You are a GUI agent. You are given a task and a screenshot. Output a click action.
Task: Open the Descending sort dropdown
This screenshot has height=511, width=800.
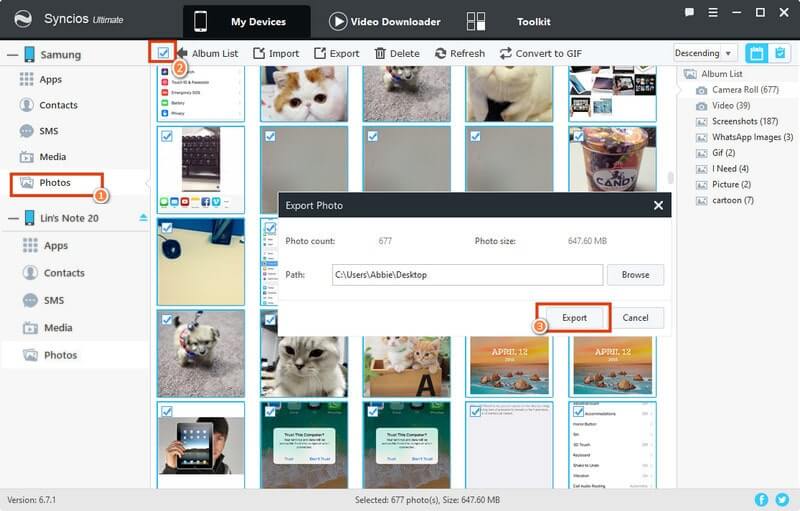[704, 53]
